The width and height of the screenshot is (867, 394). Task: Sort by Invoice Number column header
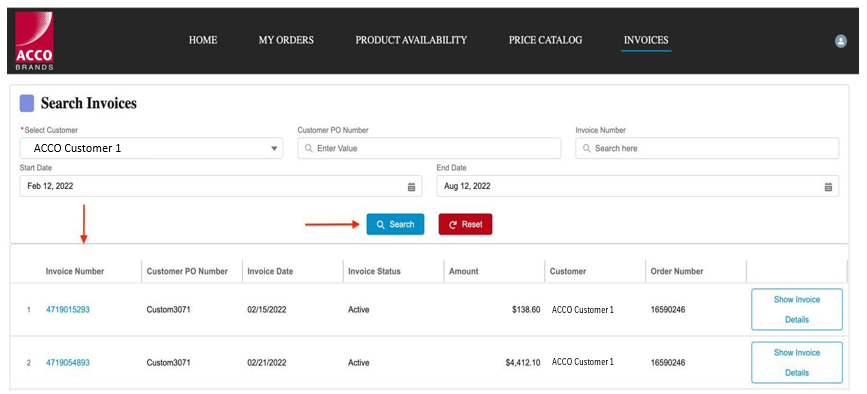pyautogui.click(x=75, y=271)
